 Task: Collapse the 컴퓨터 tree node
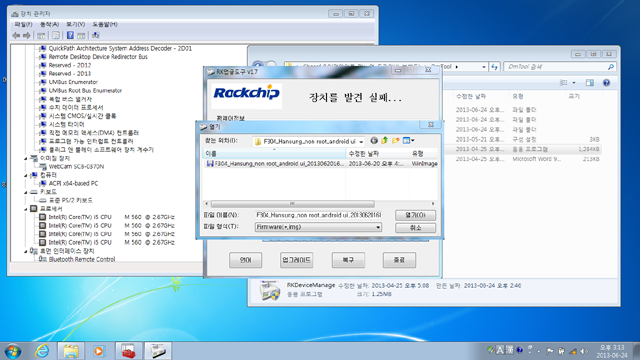(26, 175)
